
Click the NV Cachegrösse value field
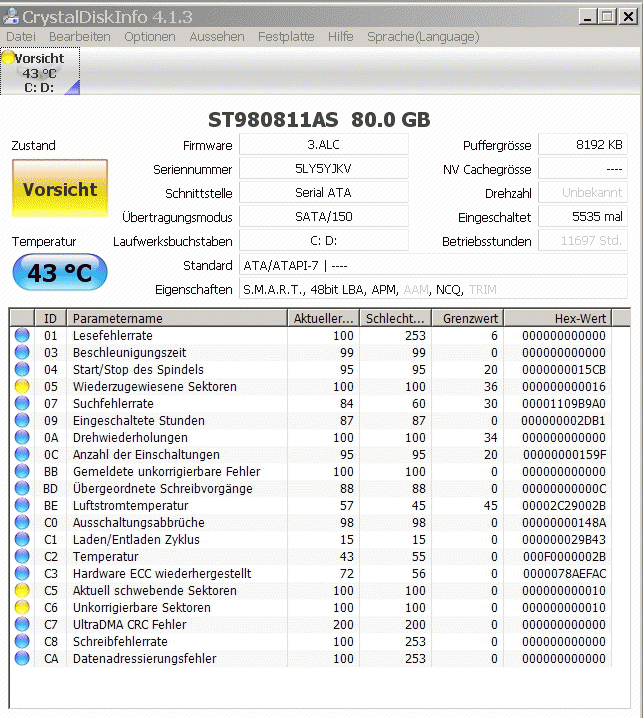(x=583, y=169)
